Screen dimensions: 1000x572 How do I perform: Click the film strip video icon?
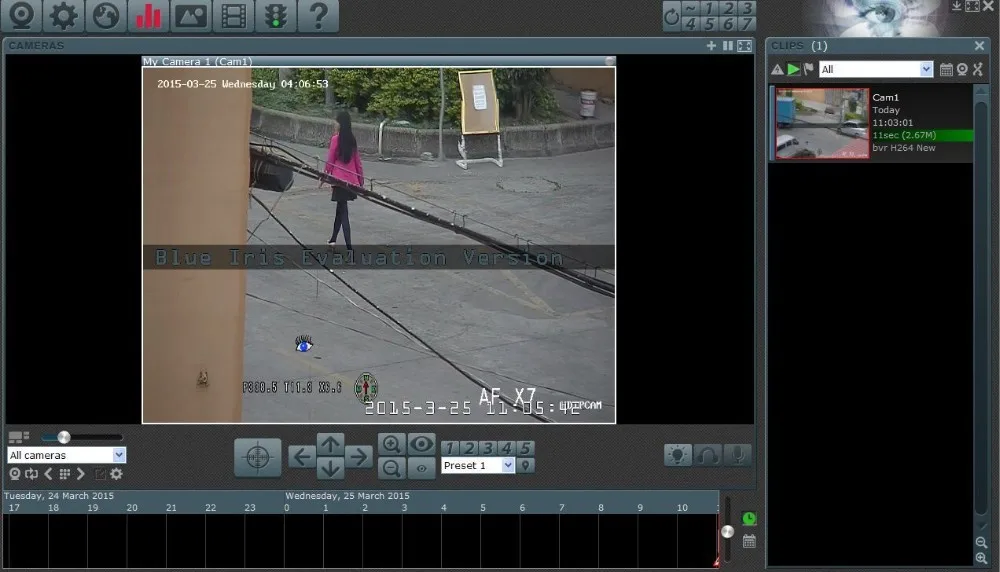point(233,15)
